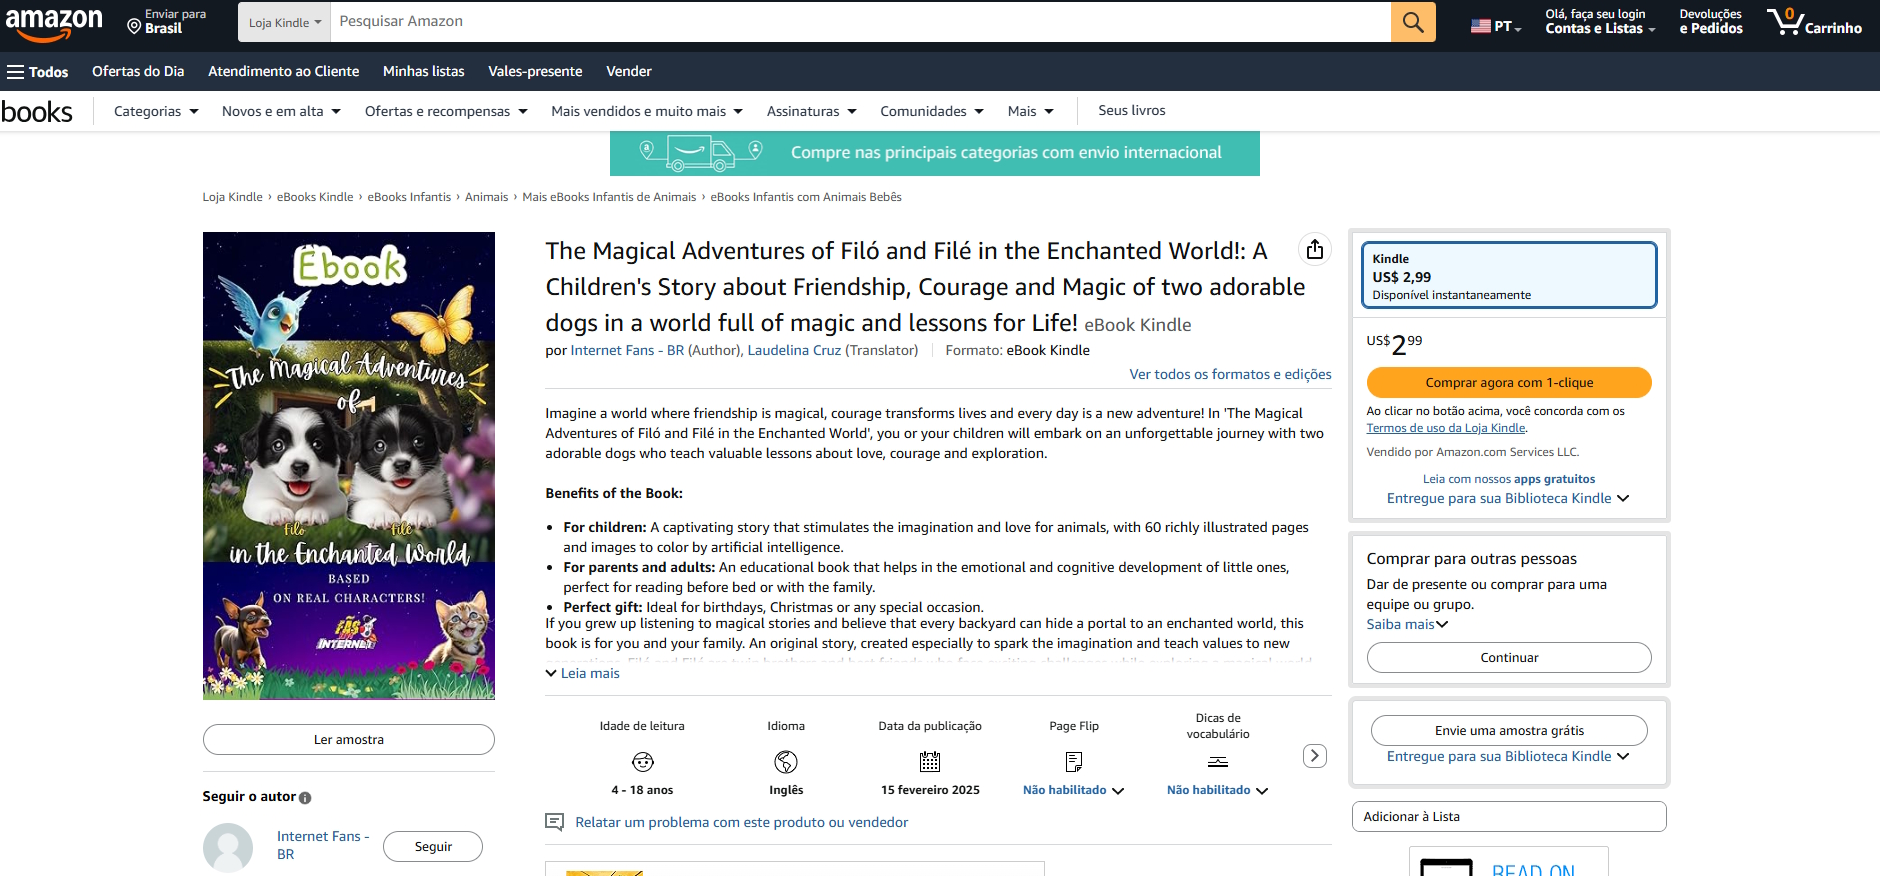Click the share icon beside the title
The image size is (1880, 876).
[x=1315, y=249]
